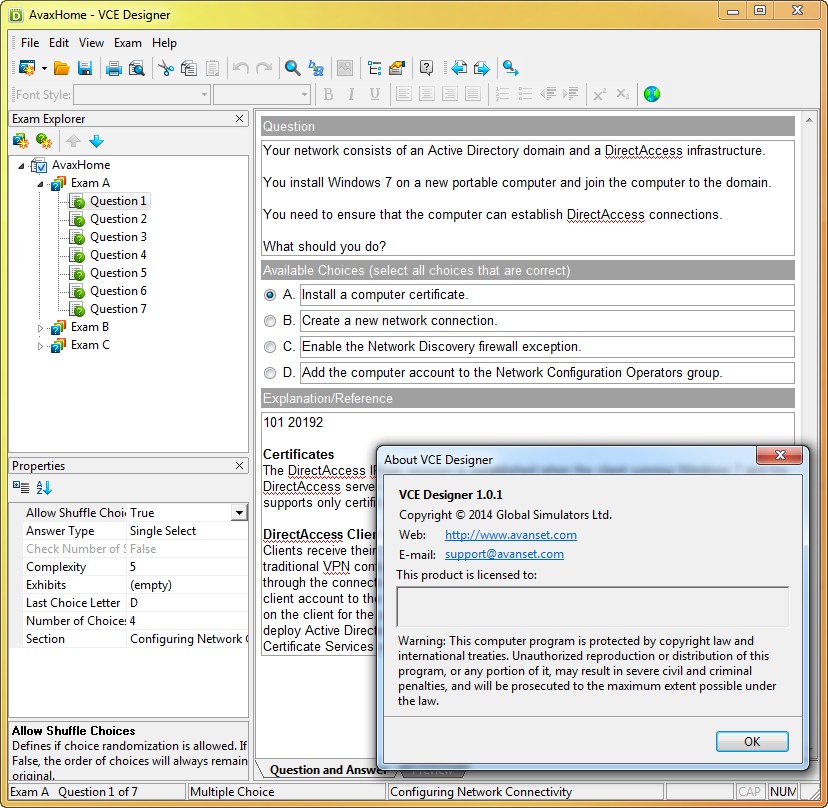Click the licensed-to text box
The width and height of the screenshot is (828, 808).
[x=592, y=606]
